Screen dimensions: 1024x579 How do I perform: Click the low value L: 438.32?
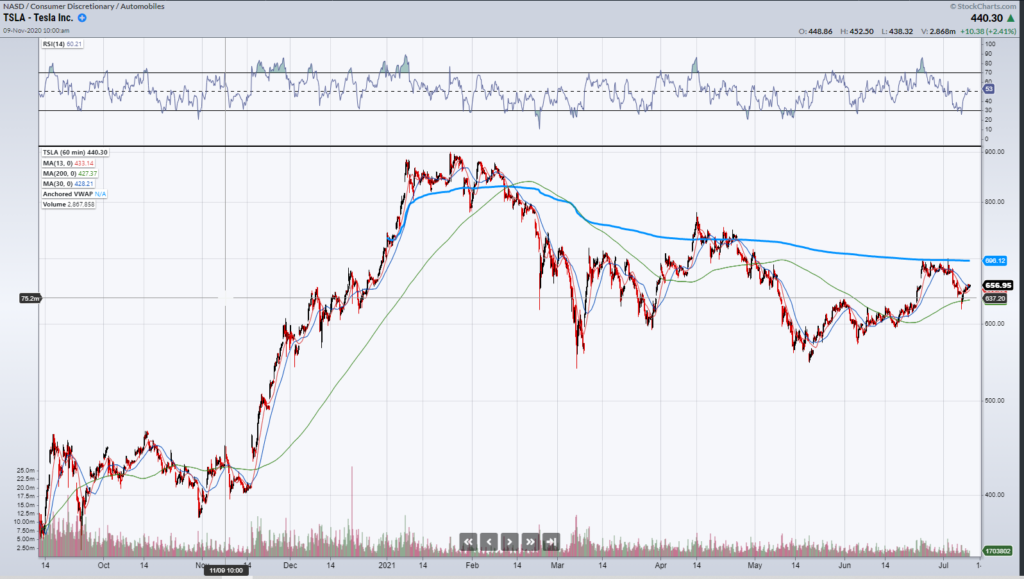point(897,31)
